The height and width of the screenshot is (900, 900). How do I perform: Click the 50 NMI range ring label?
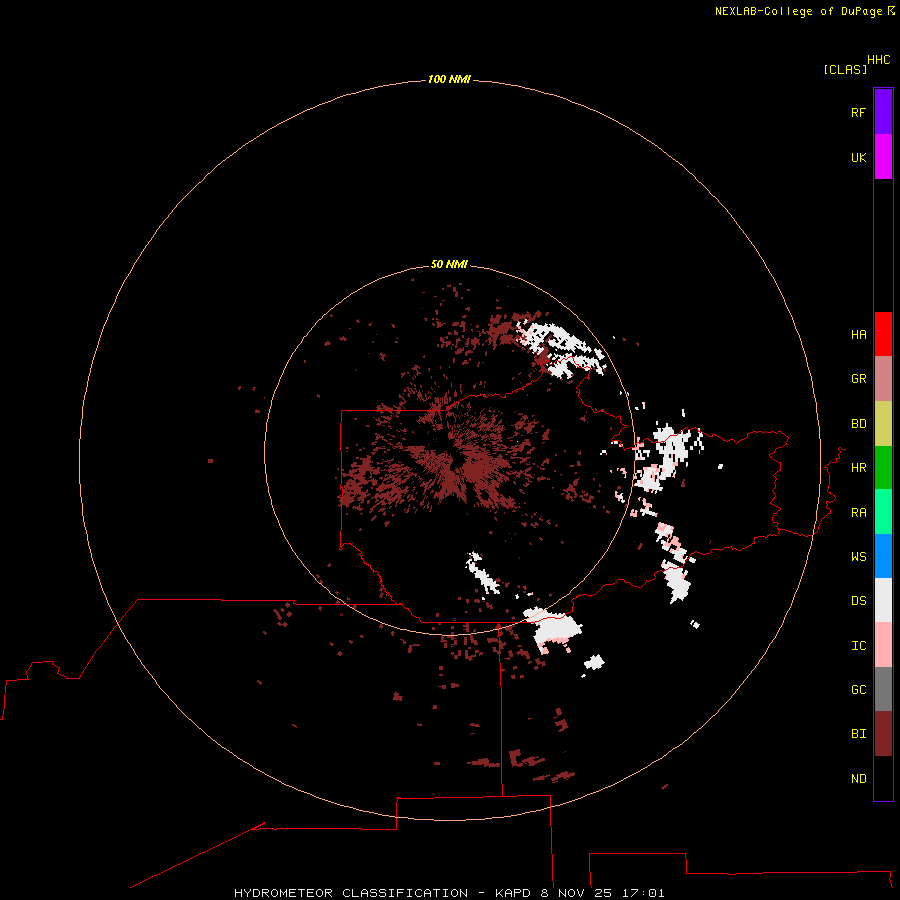click(x=449, y=264)
